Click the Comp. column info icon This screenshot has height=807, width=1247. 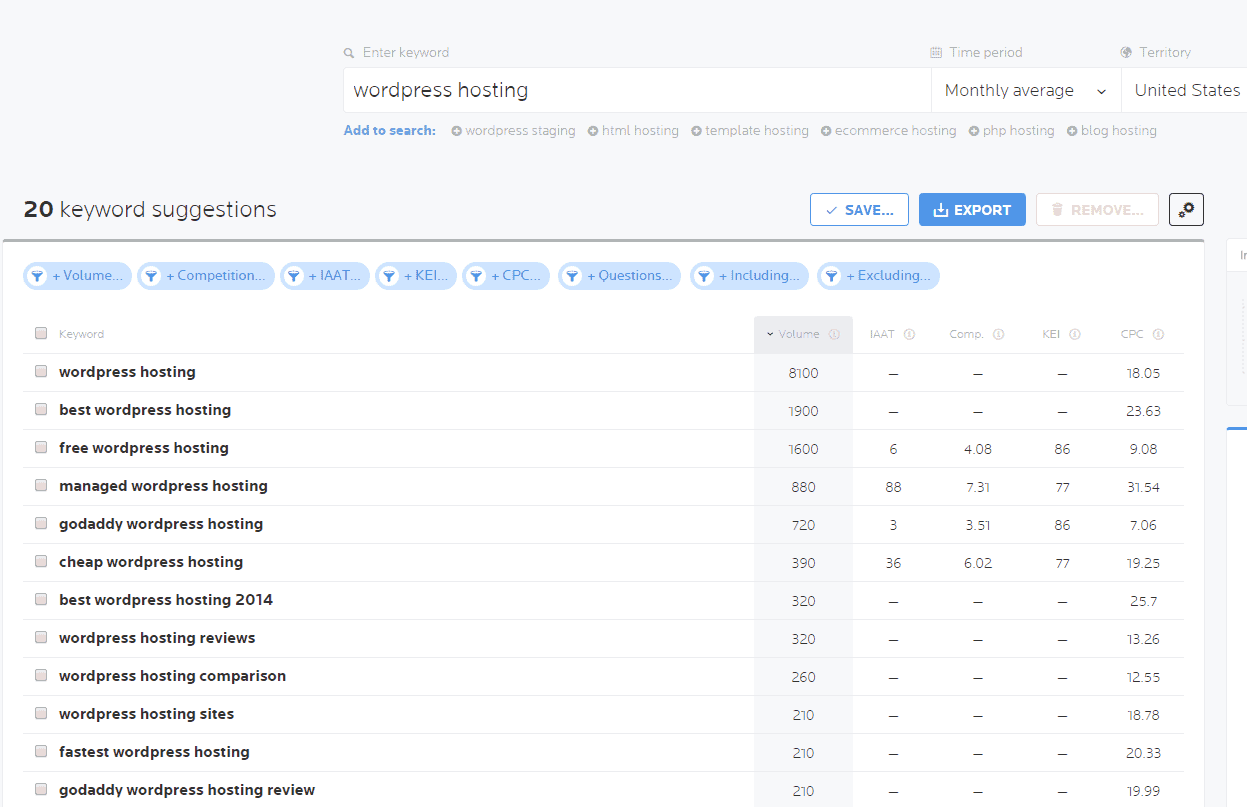point(998,335)
